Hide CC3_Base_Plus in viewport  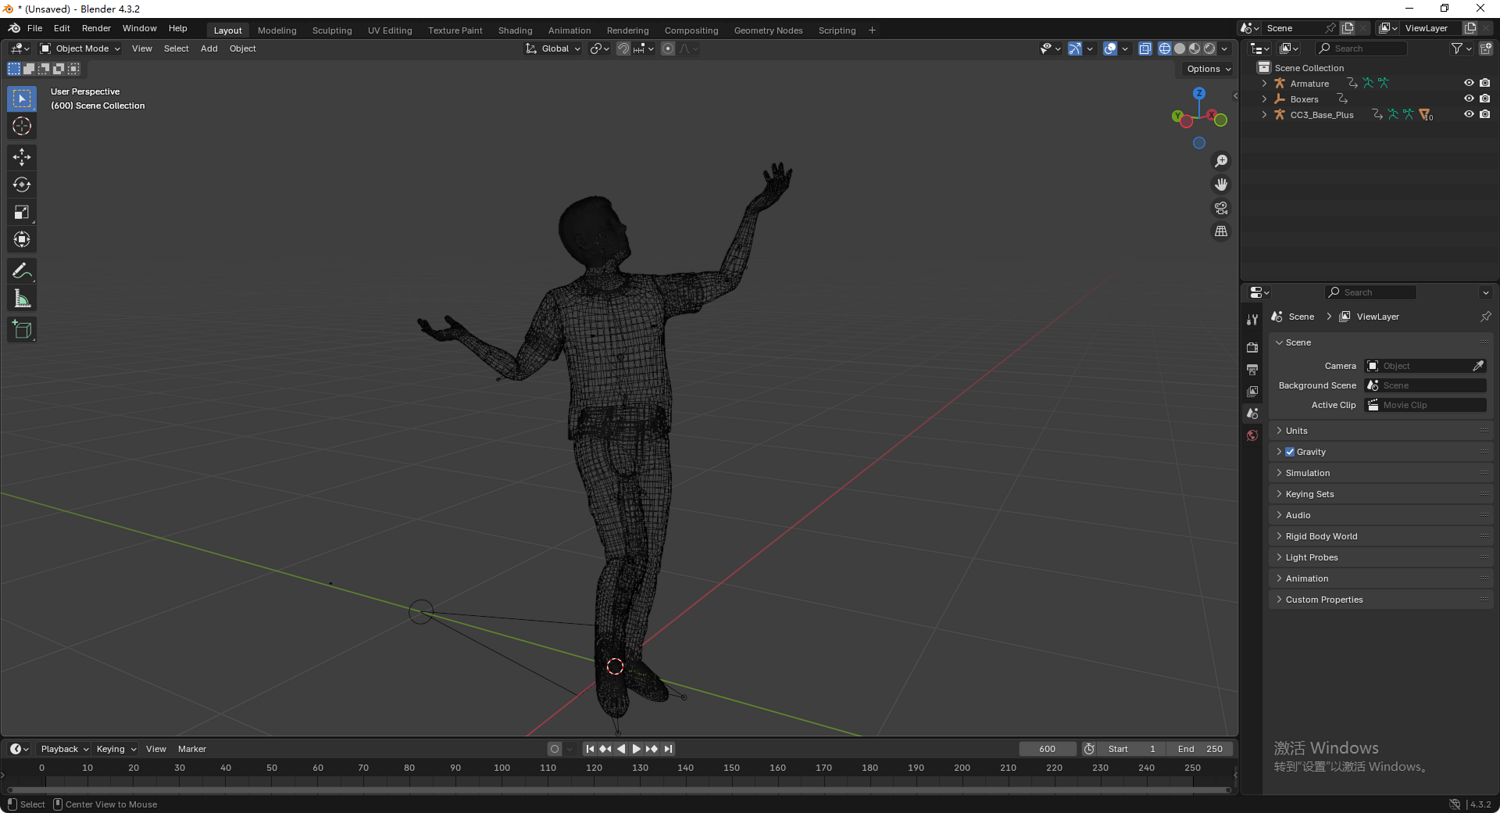(x=1469, y=115)
